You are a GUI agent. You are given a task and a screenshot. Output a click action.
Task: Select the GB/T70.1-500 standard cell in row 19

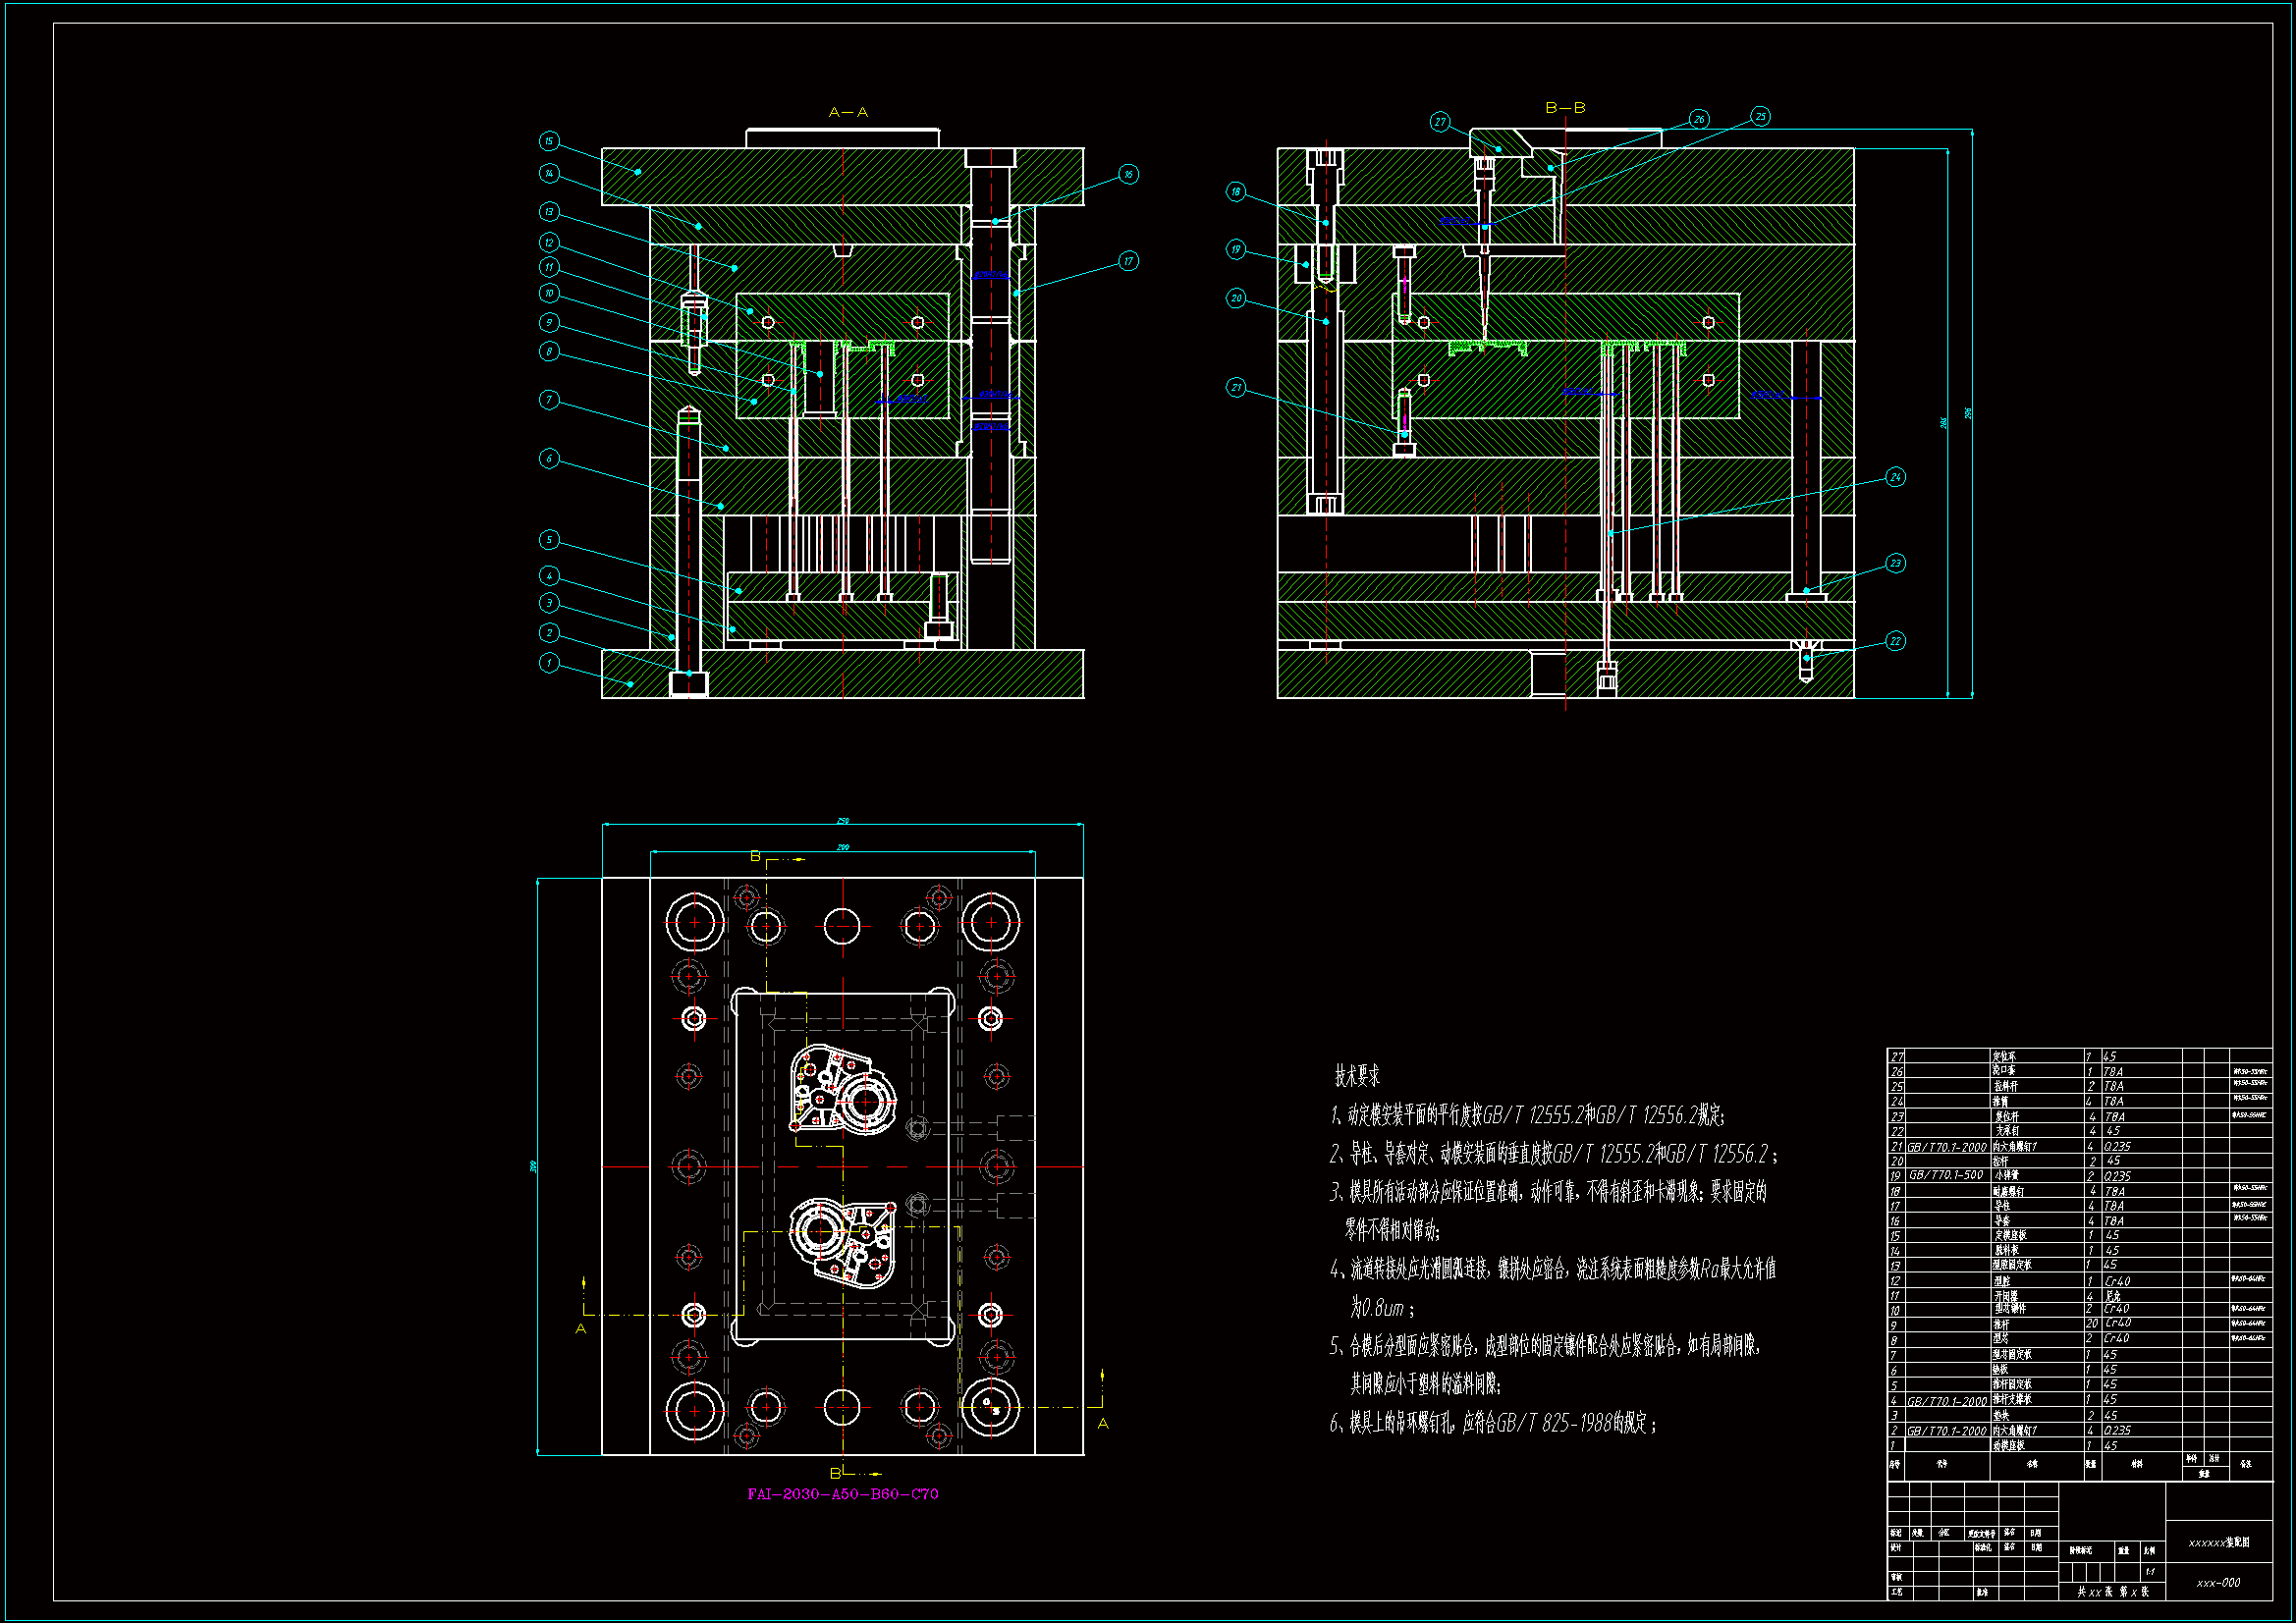1945,1175
